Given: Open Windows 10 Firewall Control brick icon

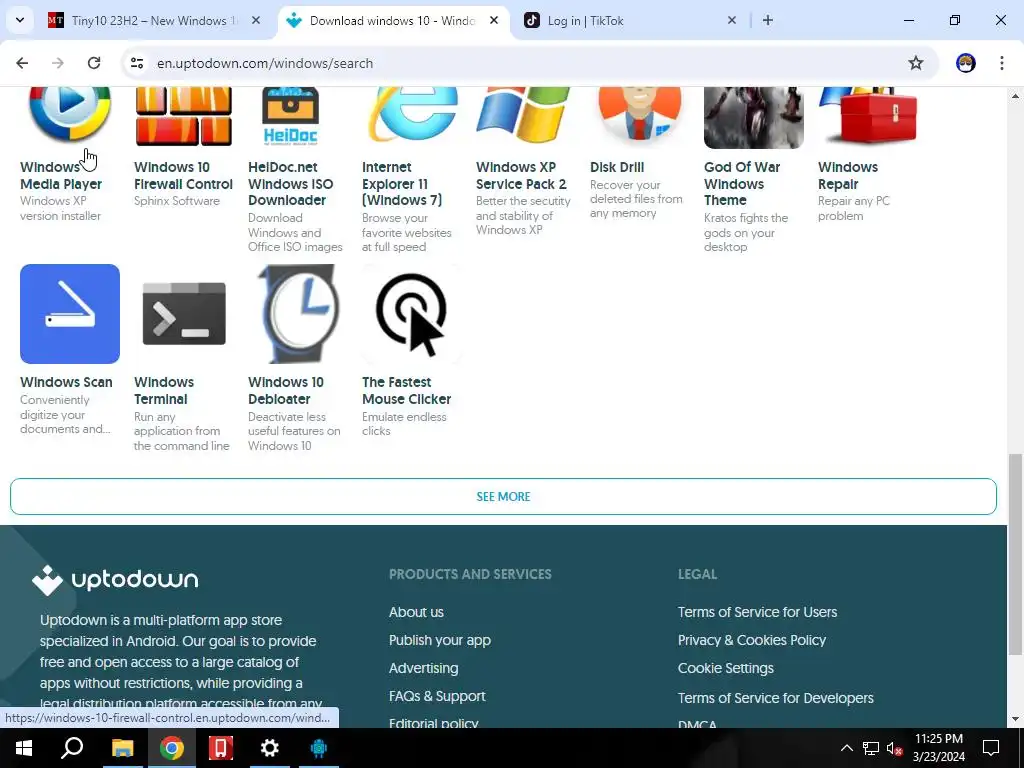Looking at the screenshot, I should tap(184, 116).
